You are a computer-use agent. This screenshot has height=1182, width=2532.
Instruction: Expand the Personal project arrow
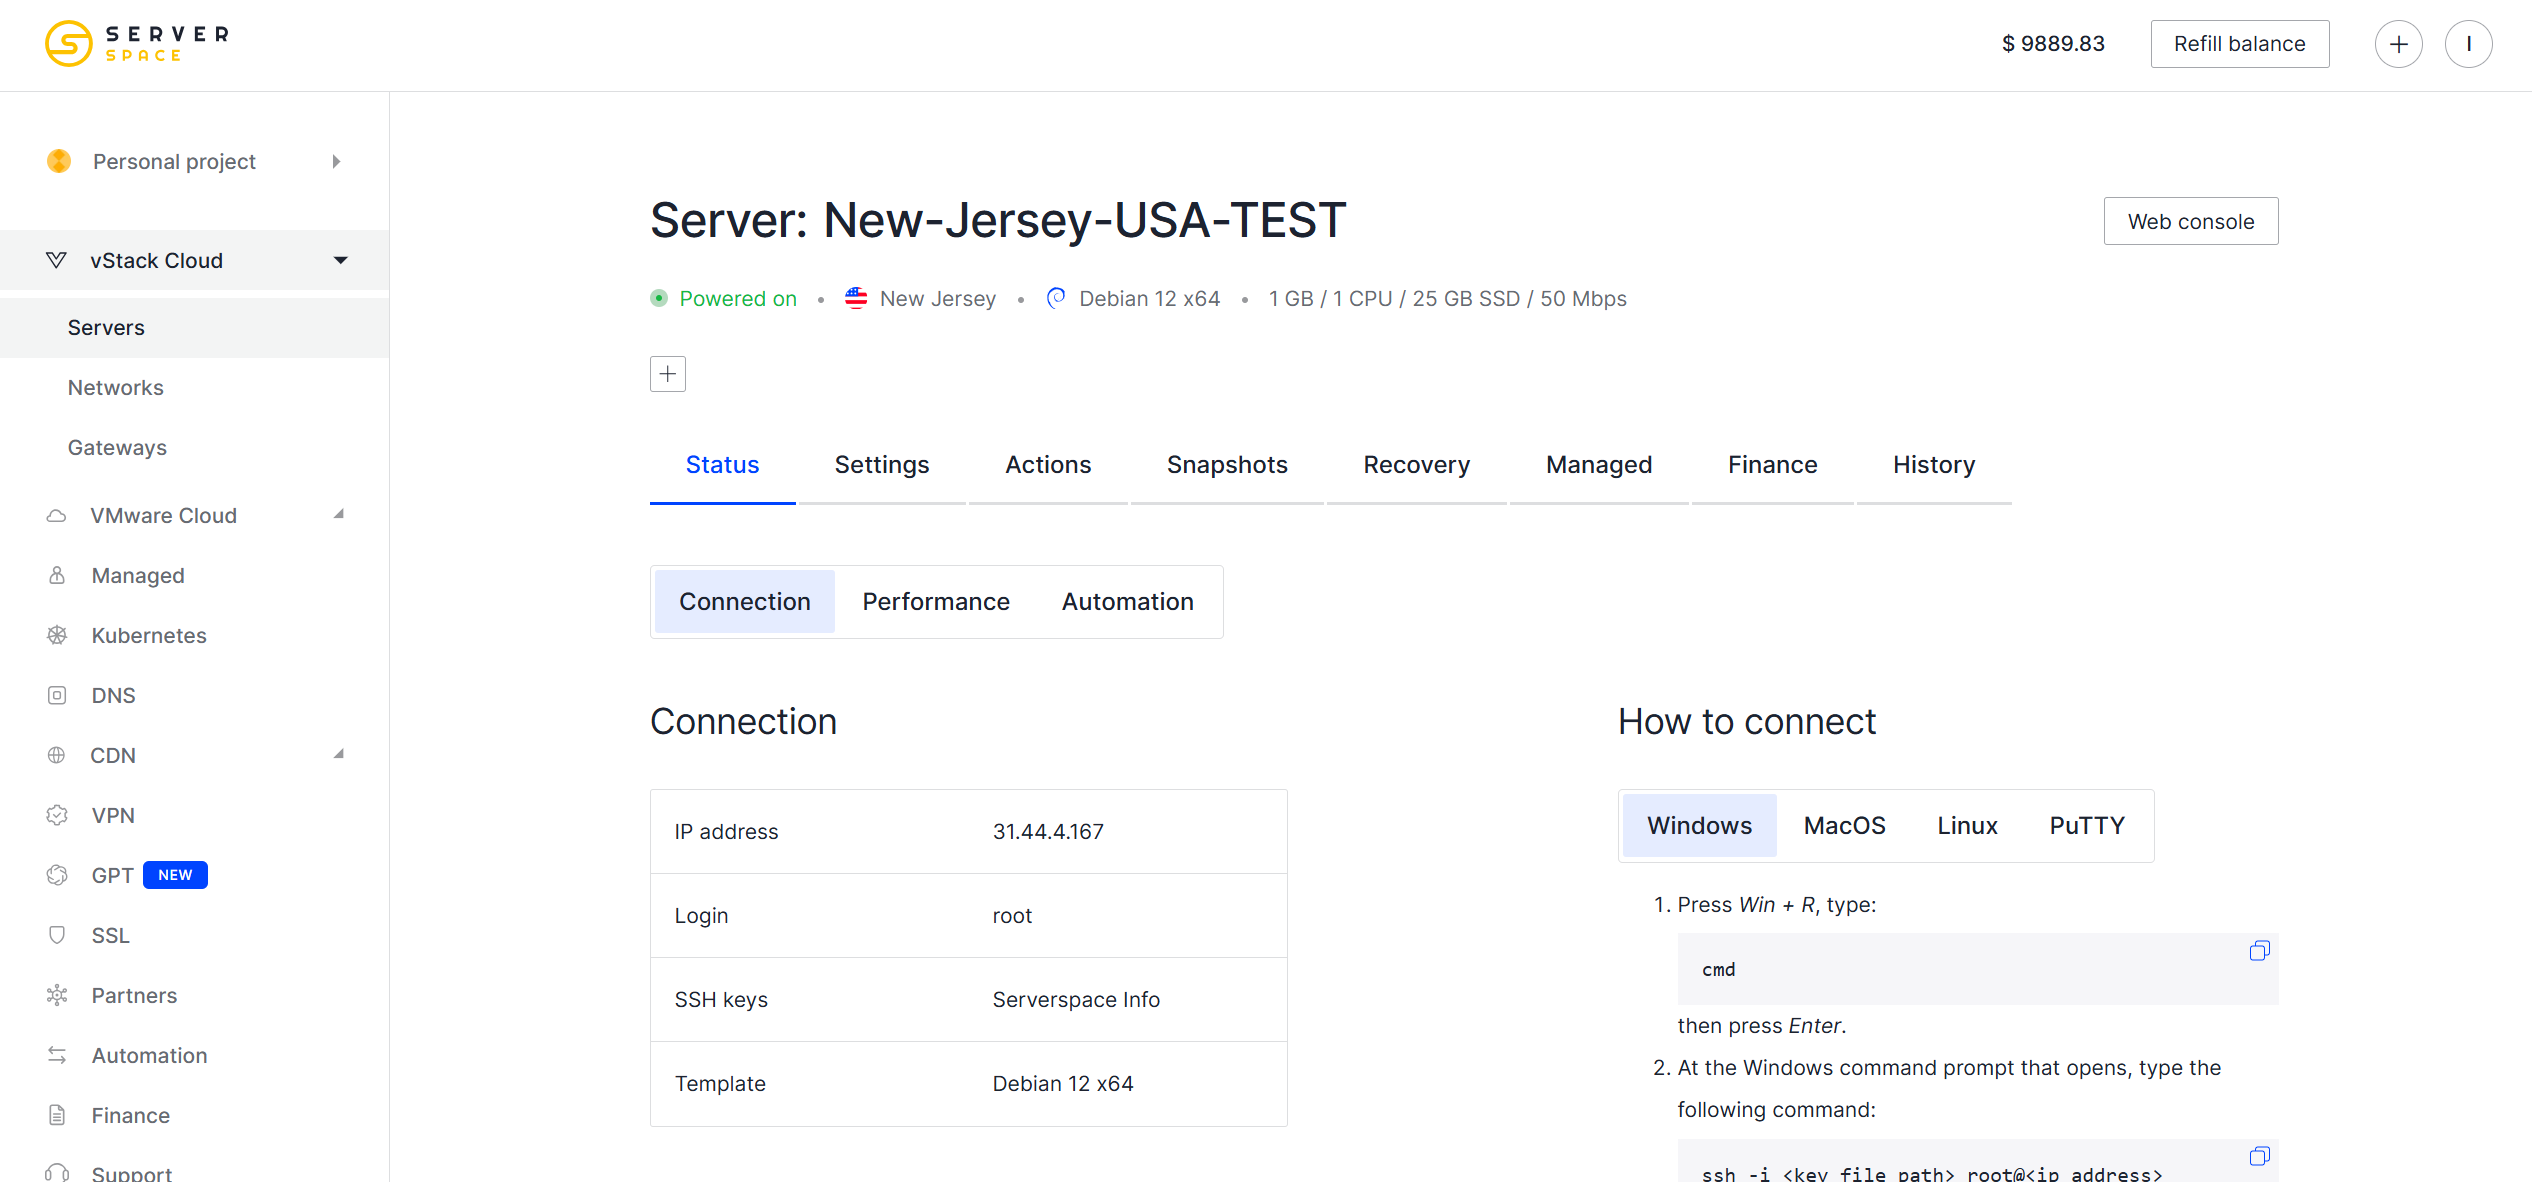(x=337, y=161)
